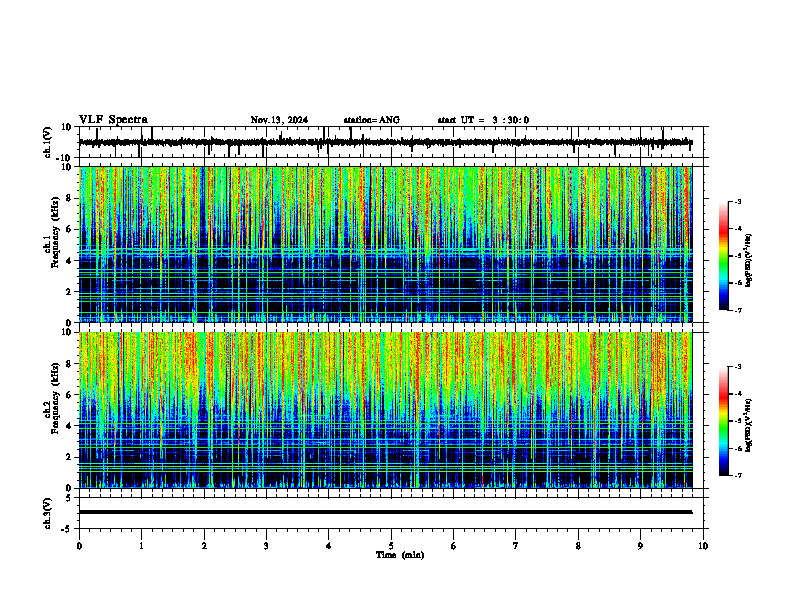This screenshot has width=792, height=612.
Task: Click time axis tick label '9'
Action: tap(640, 546)
